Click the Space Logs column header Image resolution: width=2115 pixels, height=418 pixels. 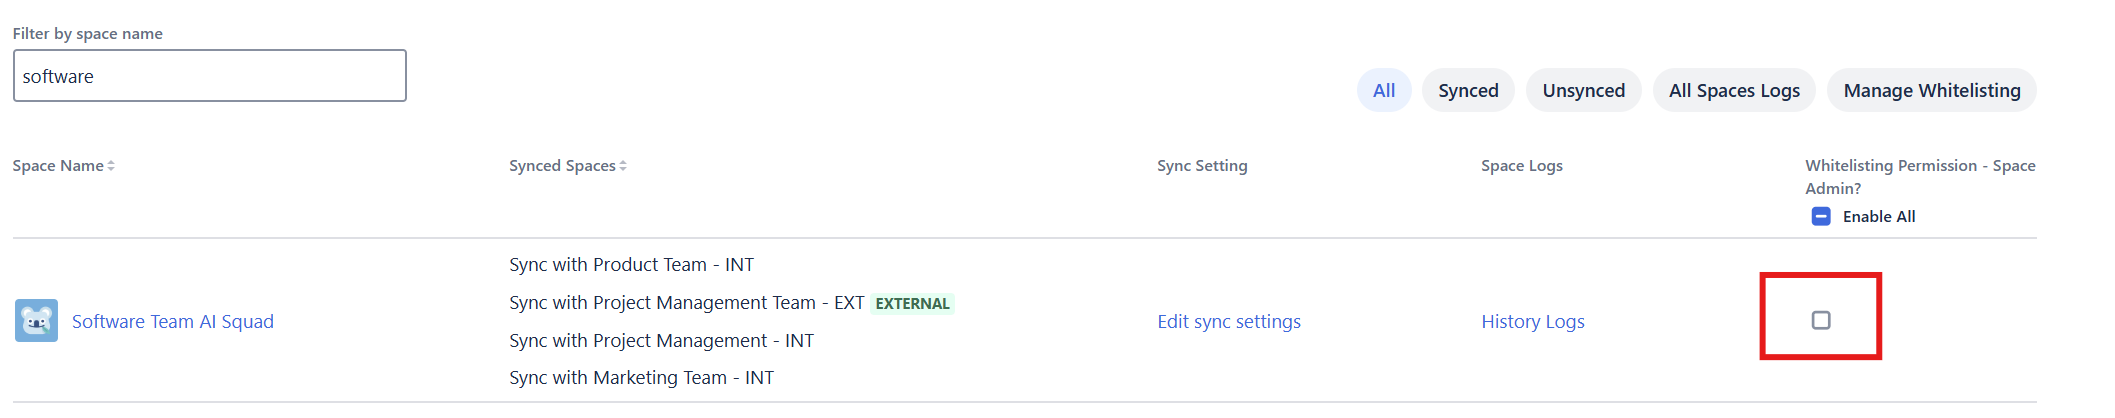coord(1521,166)
